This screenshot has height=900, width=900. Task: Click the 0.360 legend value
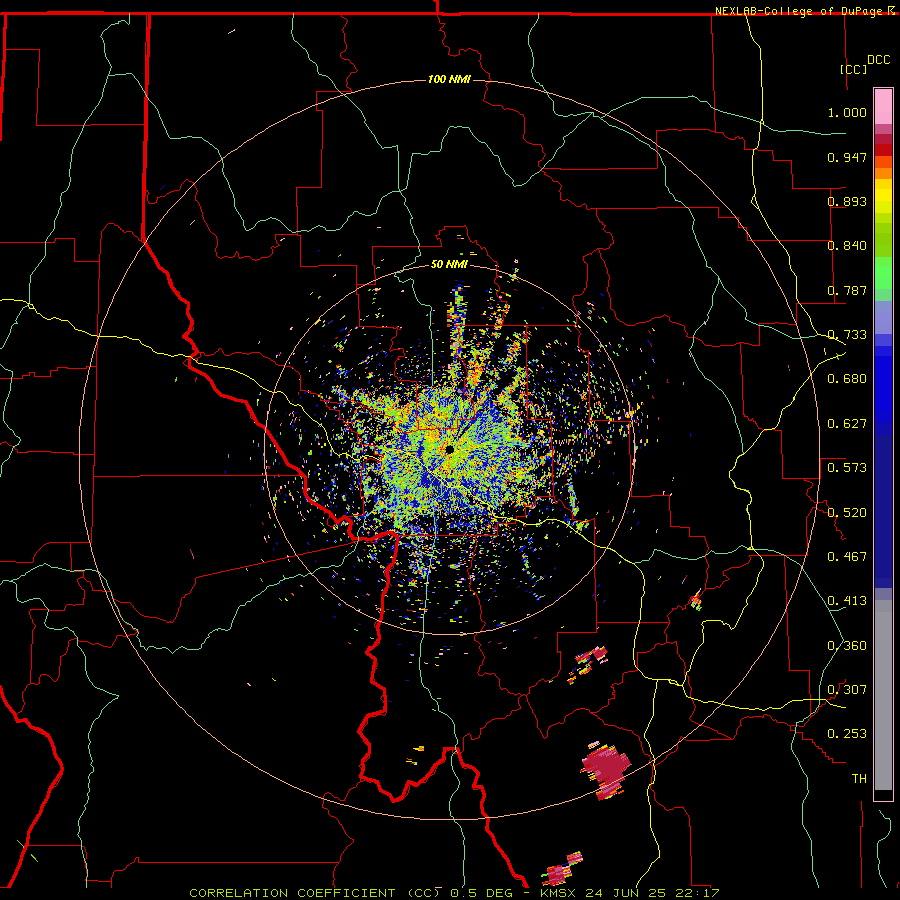(x=847, y=646)
